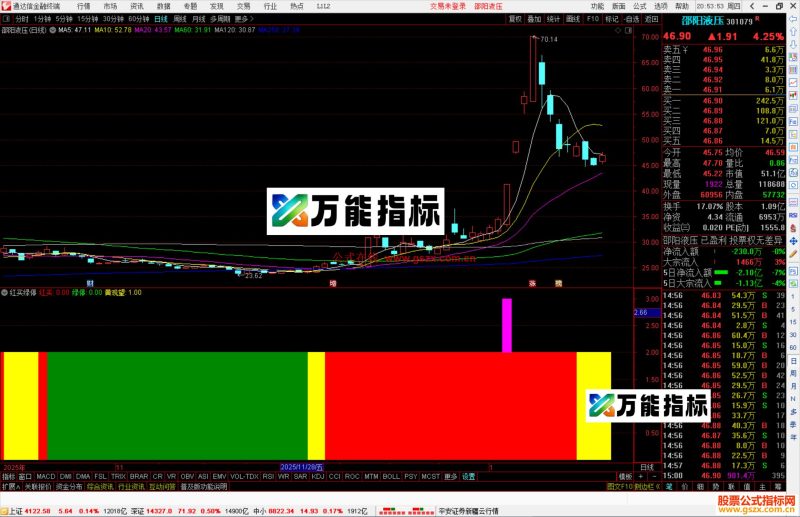
Task: Switch chart to 分时 period
Action: point(22,19)
